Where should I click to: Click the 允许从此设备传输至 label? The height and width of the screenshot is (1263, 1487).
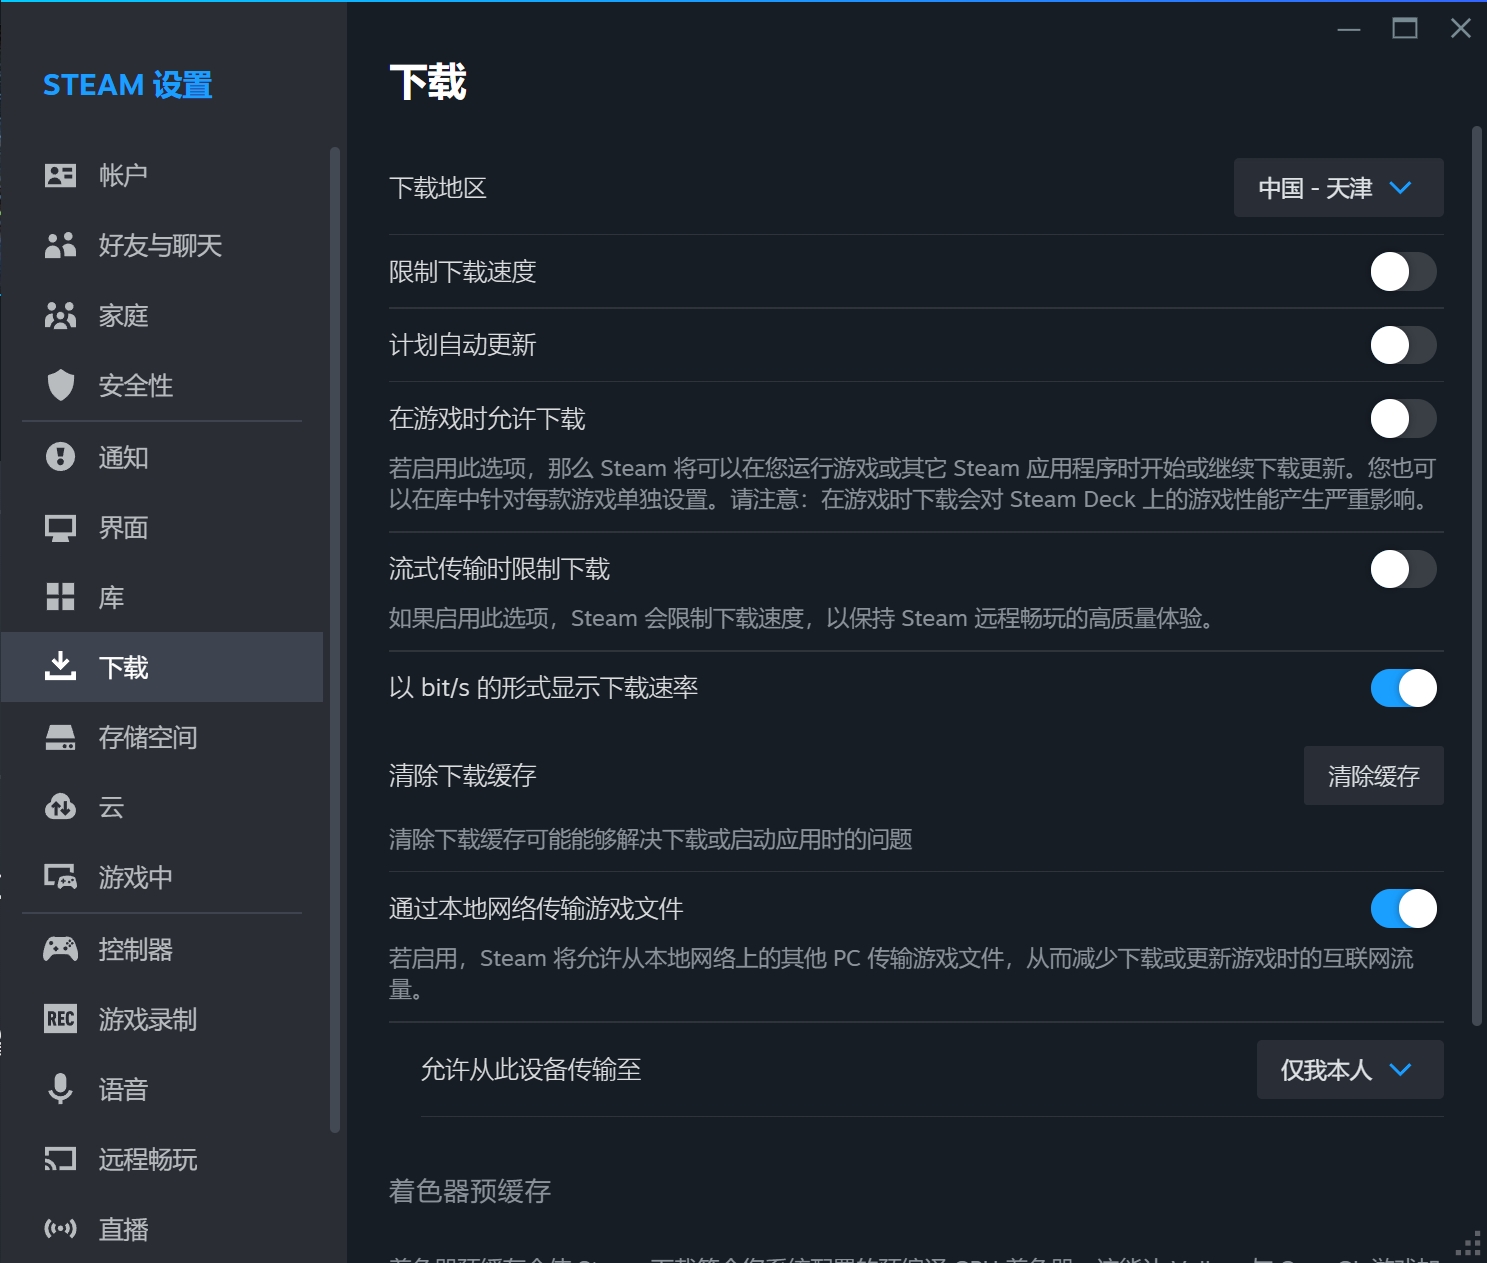[x=531, y=1070]
